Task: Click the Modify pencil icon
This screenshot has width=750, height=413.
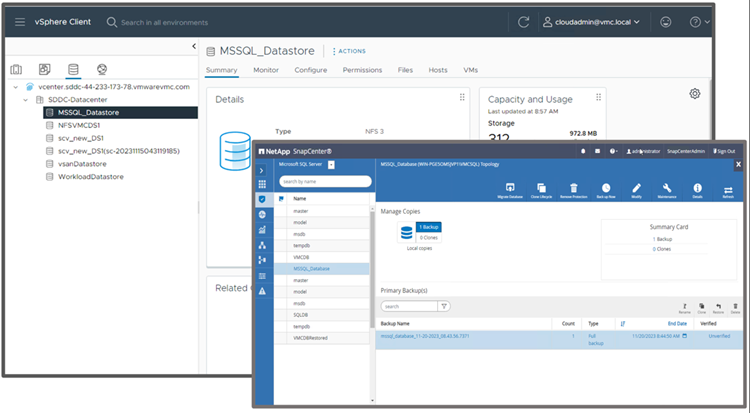Action: click(637, 188)
